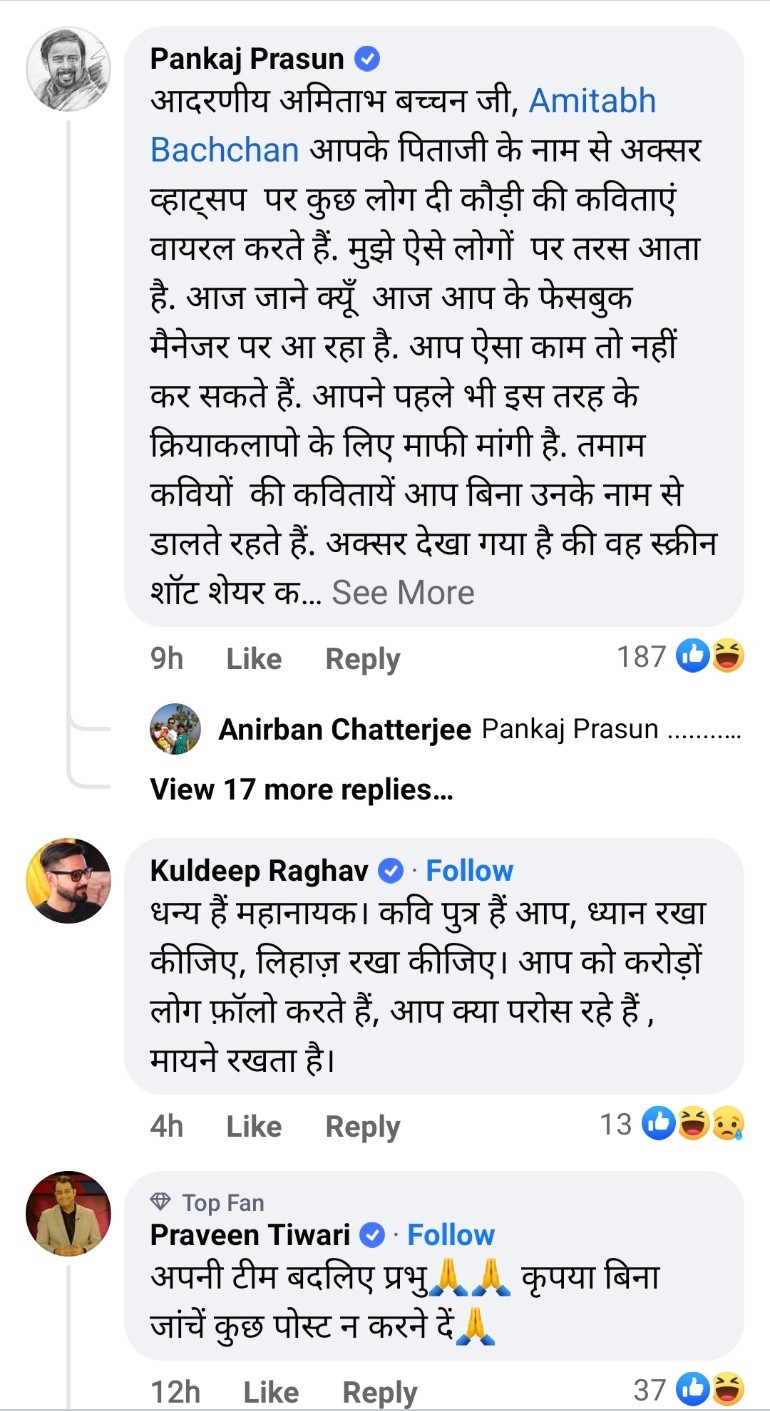Screen dimensions: 770x1411
Task: Like Praveen Tiwari's comment
Action: click(x=270, y=1392)
